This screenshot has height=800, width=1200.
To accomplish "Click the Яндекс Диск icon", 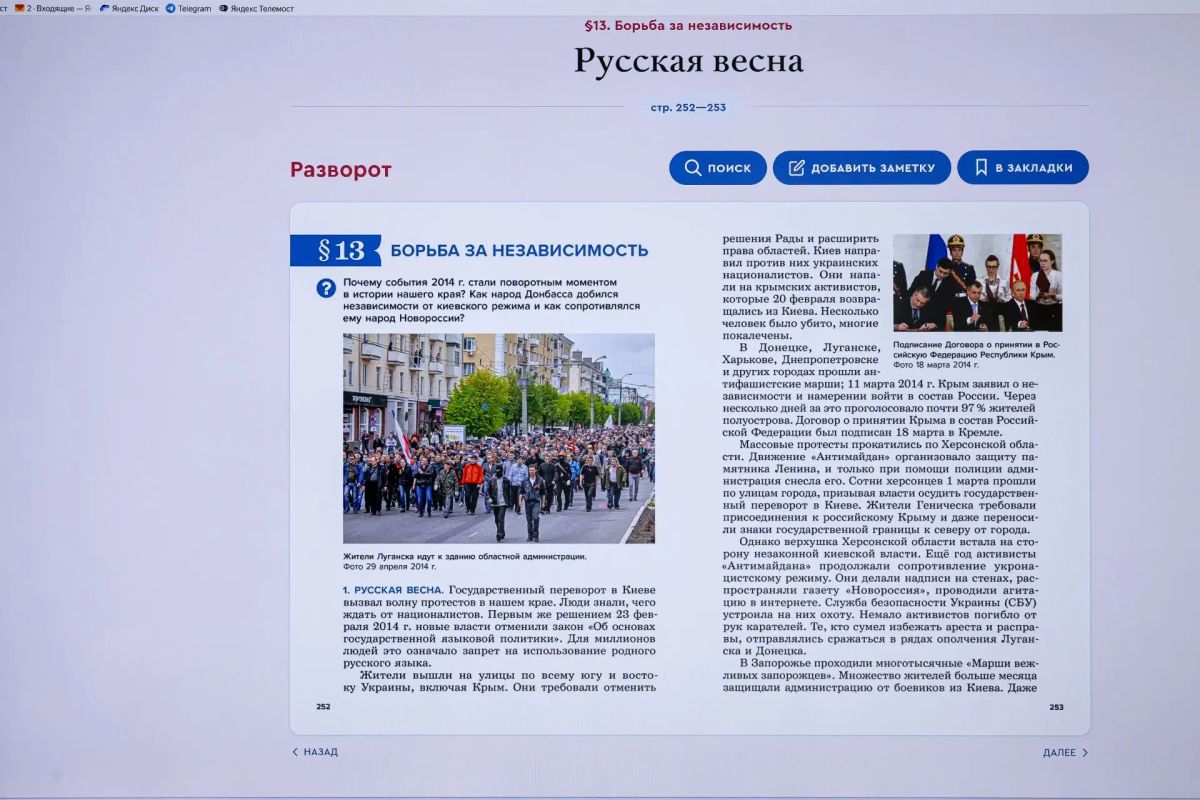I will [105, 8].
